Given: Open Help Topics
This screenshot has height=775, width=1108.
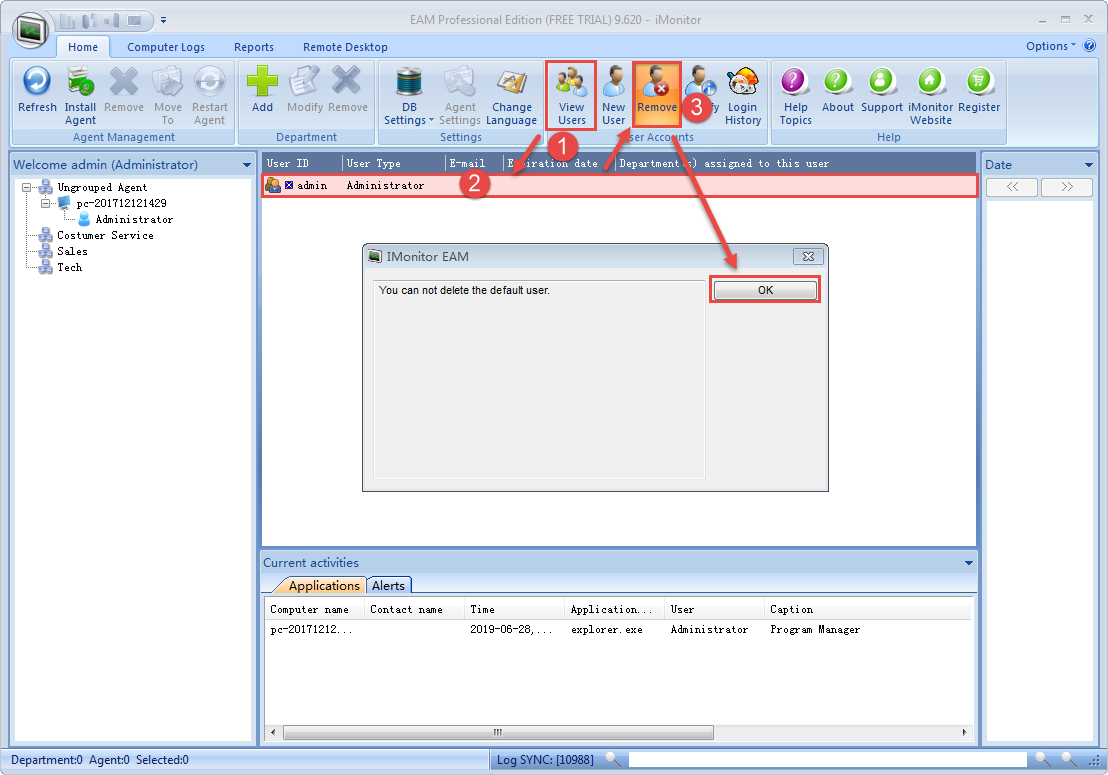Looking at the screenshot, I should [x=795, y=96].
